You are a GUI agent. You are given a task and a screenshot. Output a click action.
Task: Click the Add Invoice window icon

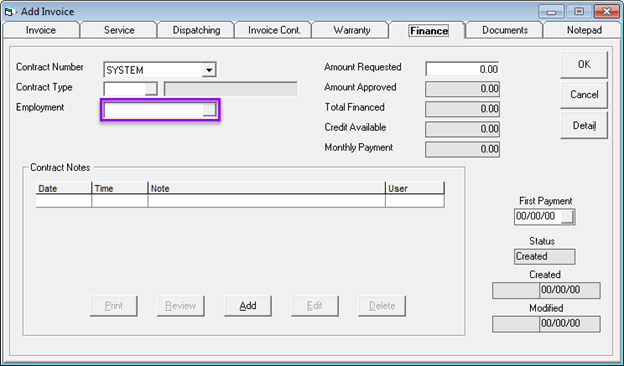point(9,12)
